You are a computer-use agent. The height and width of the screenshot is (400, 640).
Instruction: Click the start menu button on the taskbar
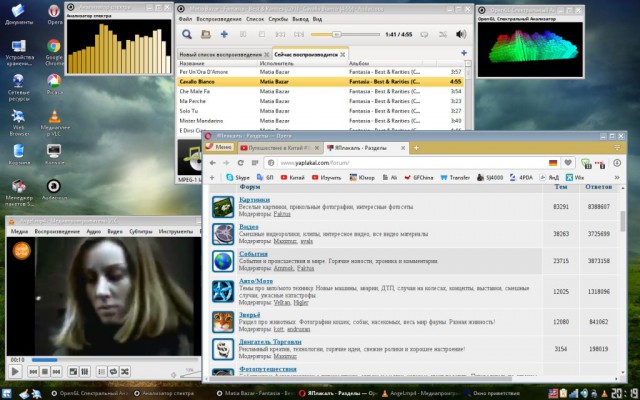tap(8, 393)
